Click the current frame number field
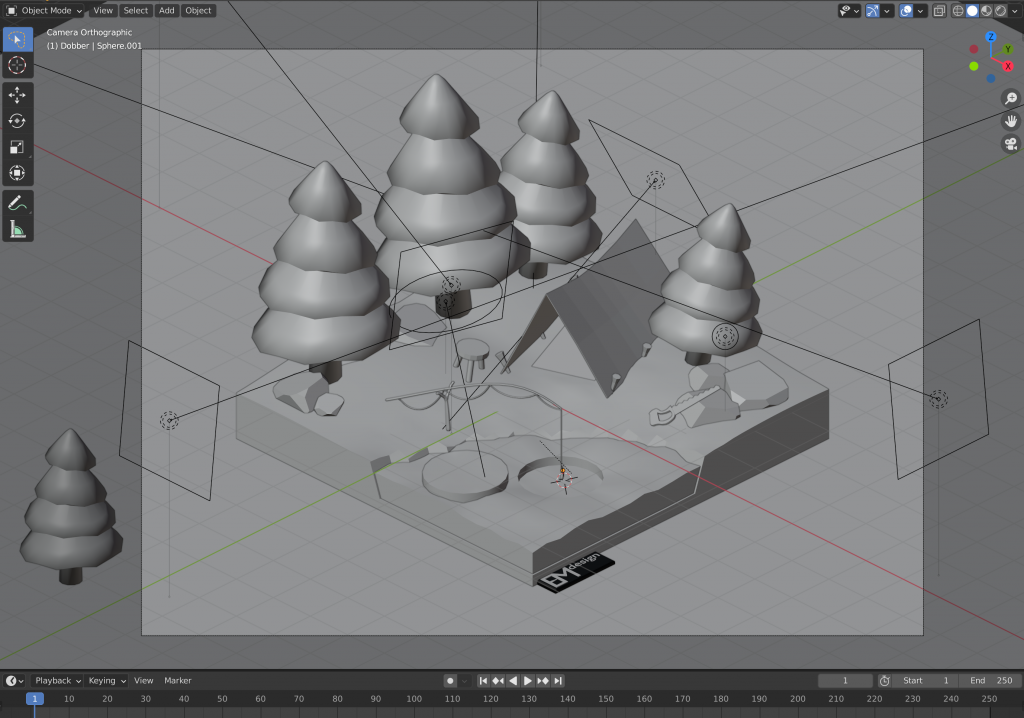1024x718 pixels. (845, 681)
